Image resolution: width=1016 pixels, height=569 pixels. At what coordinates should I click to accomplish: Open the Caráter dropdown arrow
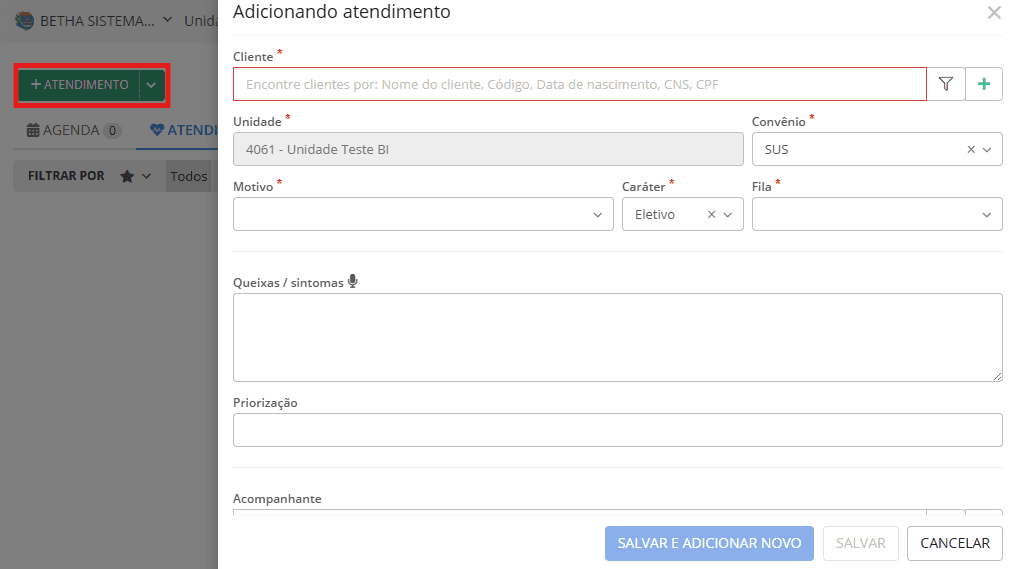click(x=728, y=214)
